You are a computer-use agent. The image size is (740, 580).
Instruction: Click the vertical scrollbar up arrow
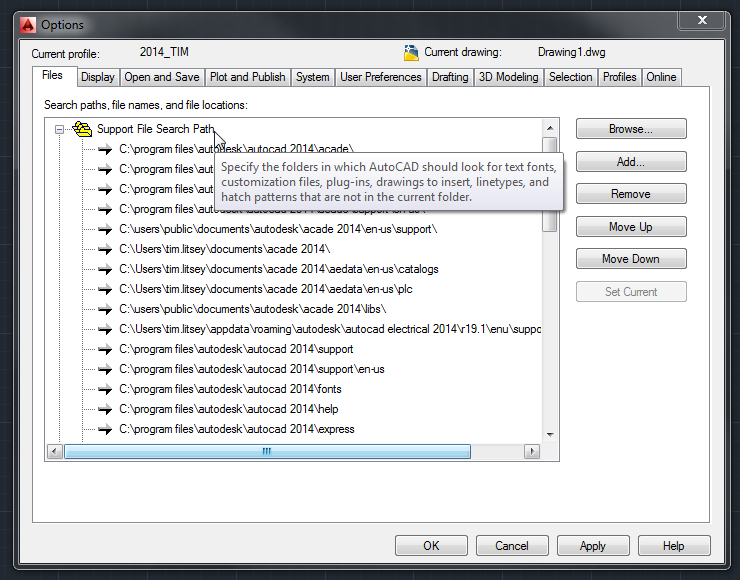550,128
